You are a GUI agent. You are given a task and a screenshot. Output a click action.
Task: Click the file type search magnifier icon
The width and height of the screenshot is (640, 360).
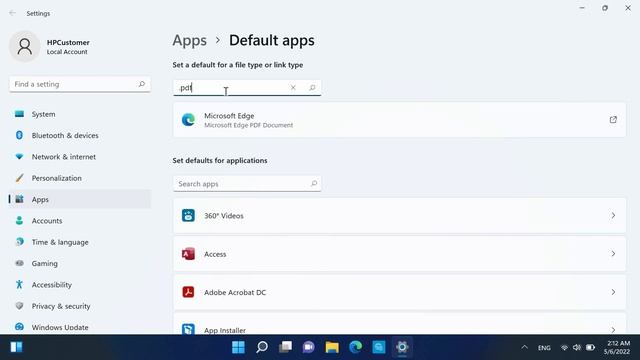[x=312, y=87]
